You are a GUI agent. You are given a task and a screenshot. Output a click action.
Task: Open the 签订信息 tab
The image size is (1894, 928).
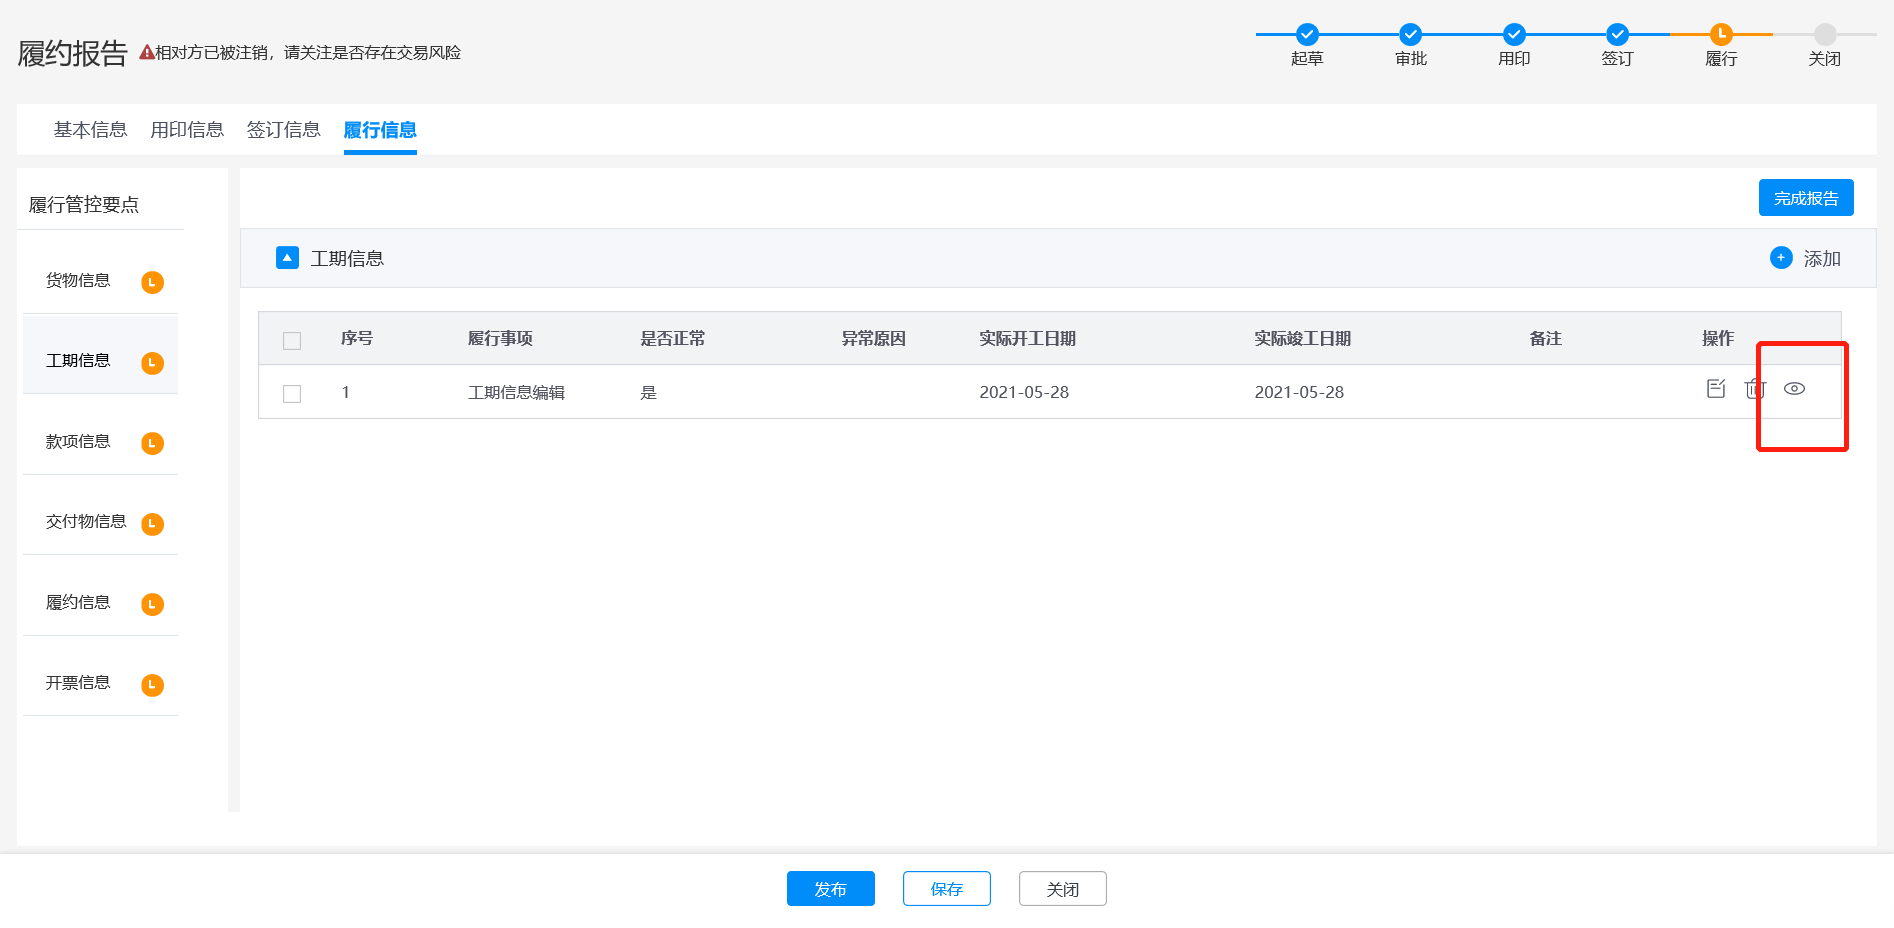(283, 130)
